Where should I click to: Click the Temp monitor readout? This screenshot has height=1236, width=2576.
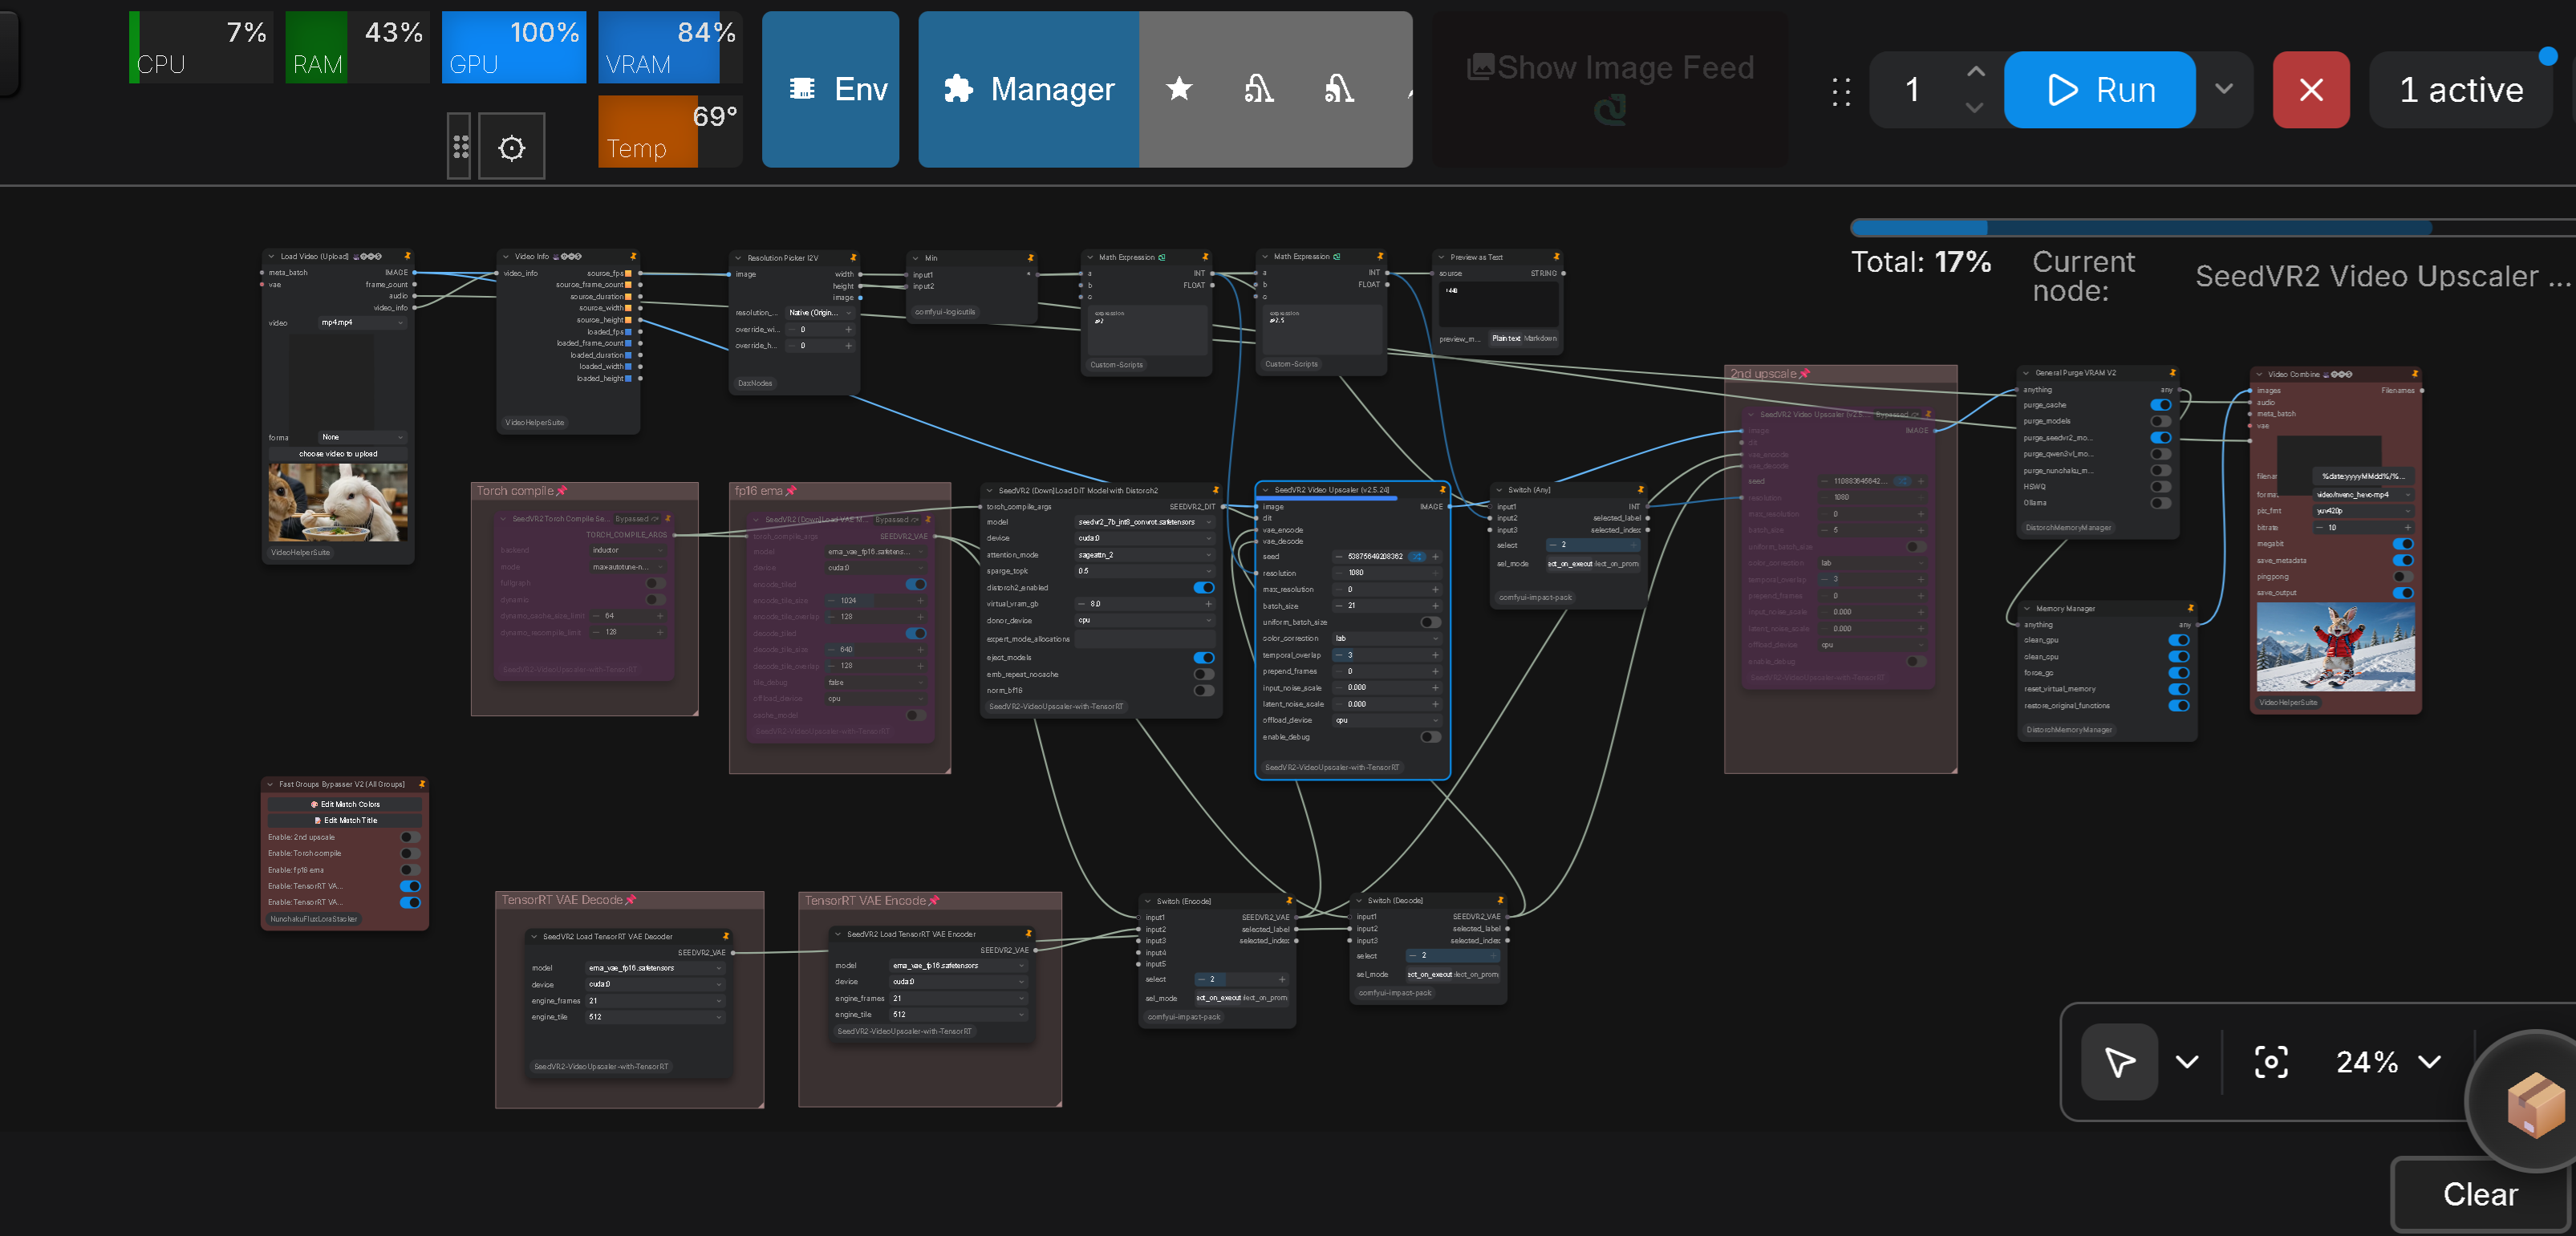669,131
